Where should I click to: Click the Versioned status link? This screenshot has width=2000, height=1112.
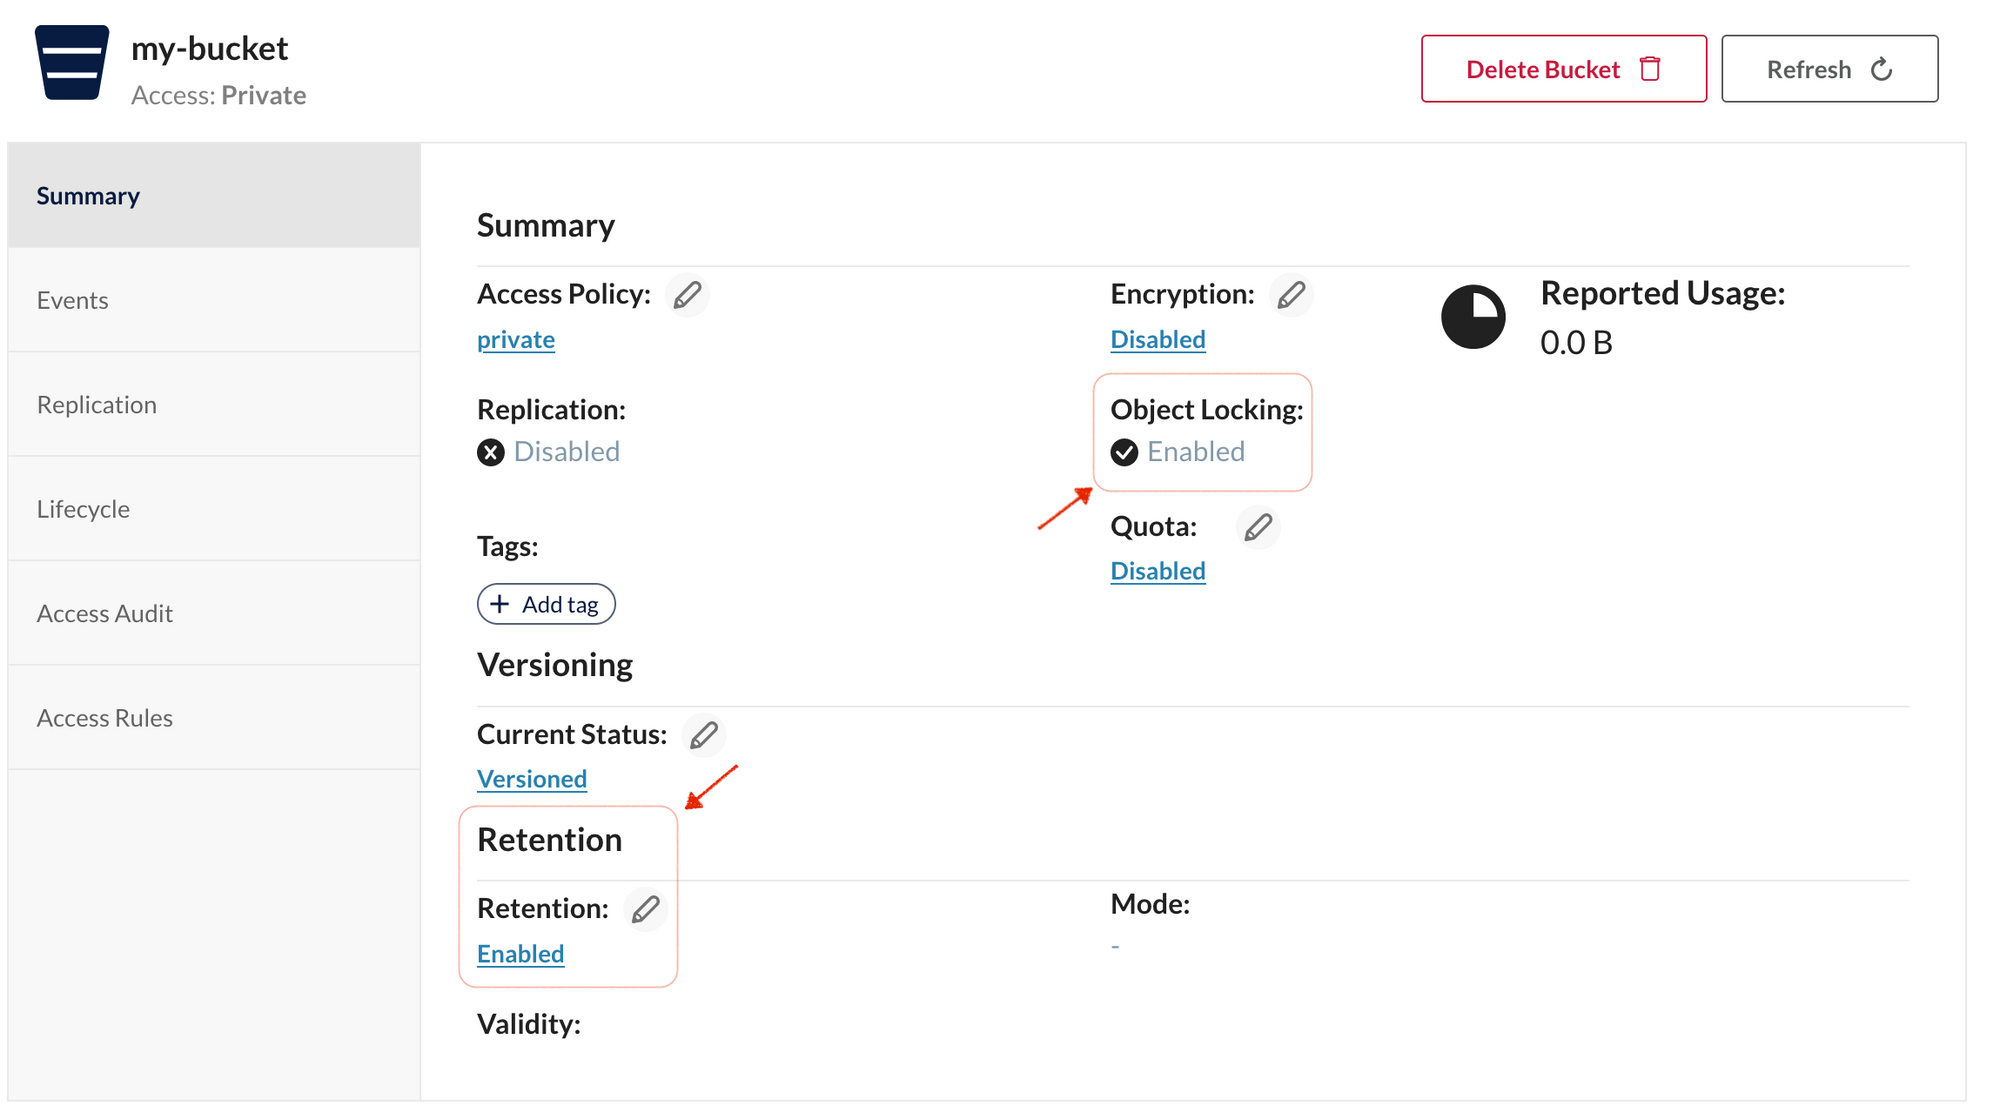coord(532,779)
